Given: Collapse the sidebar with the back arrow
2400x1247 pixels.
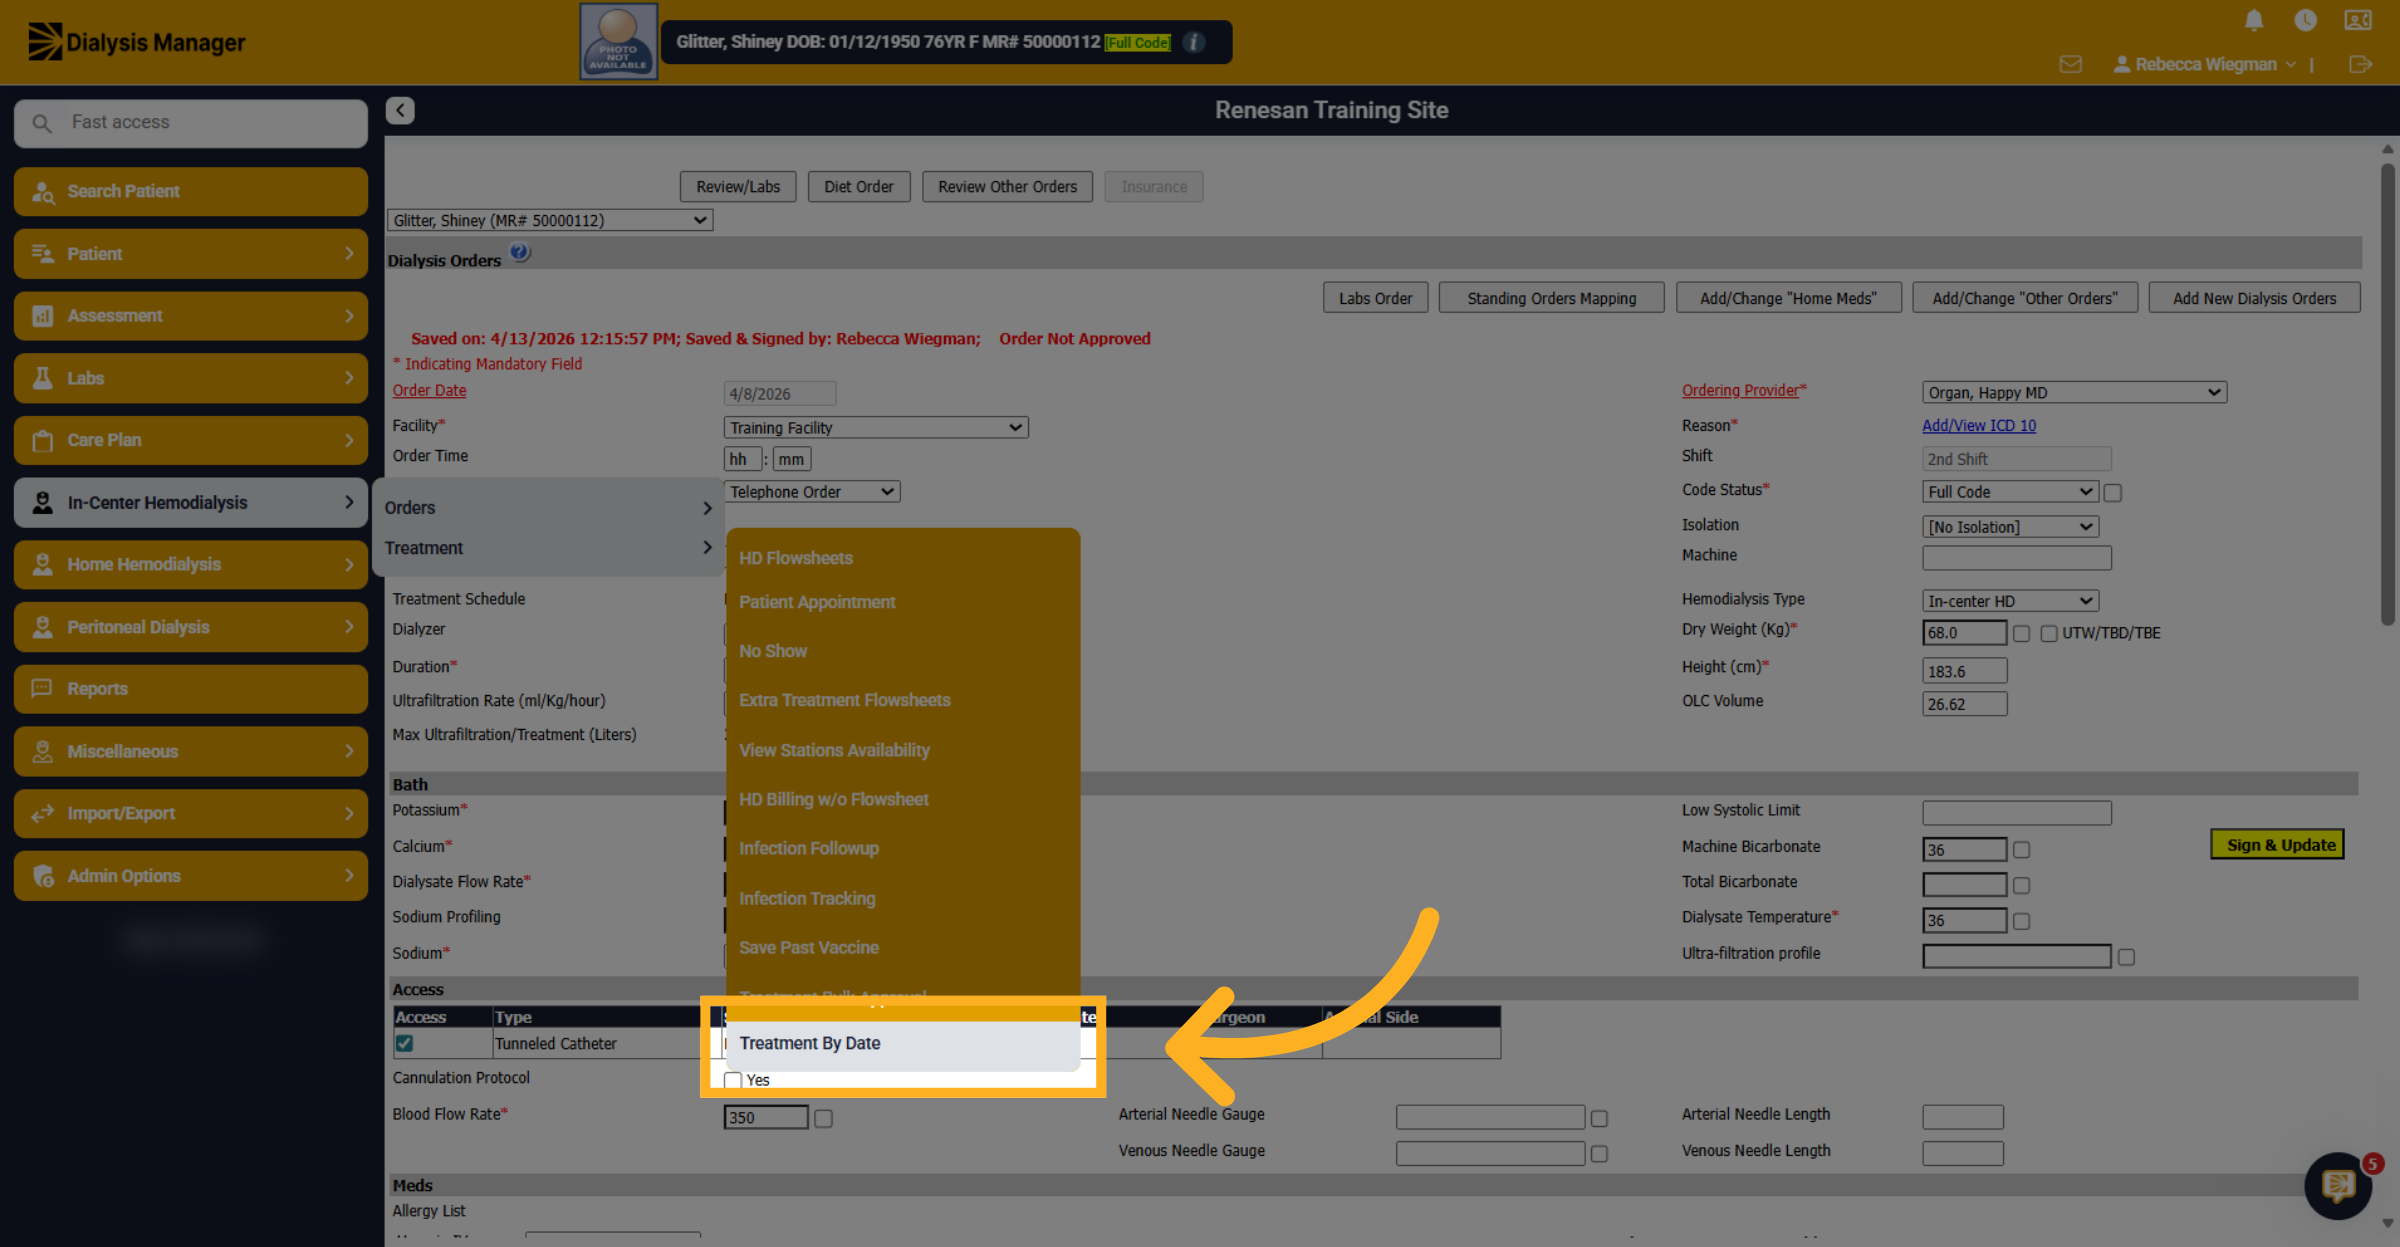Looking at the screenshot, I should [400, 110].
